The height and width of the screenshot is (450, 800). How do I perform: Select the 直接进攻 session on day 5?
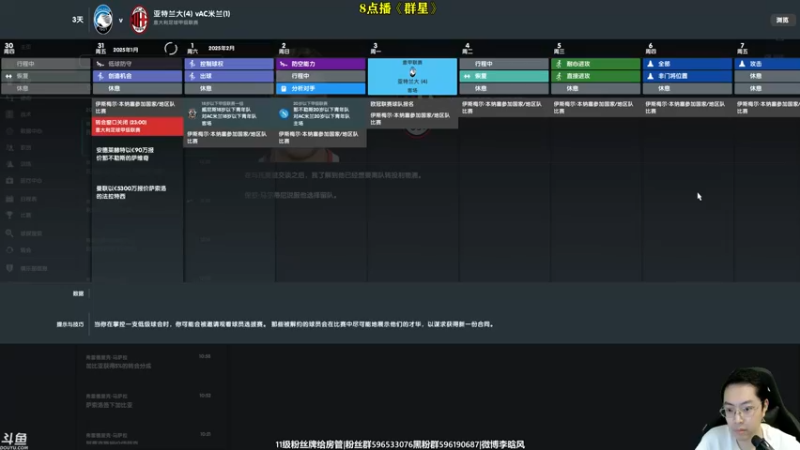click(596, 76)
